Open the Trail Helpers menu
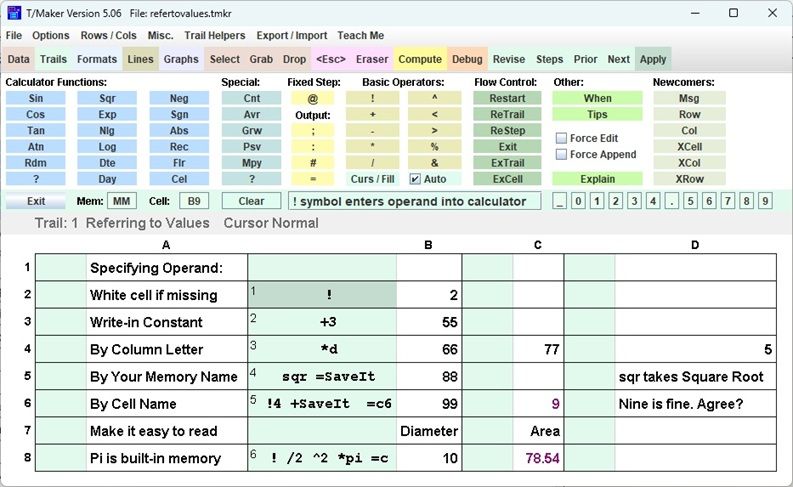The image size is (793, 487). 214,35
